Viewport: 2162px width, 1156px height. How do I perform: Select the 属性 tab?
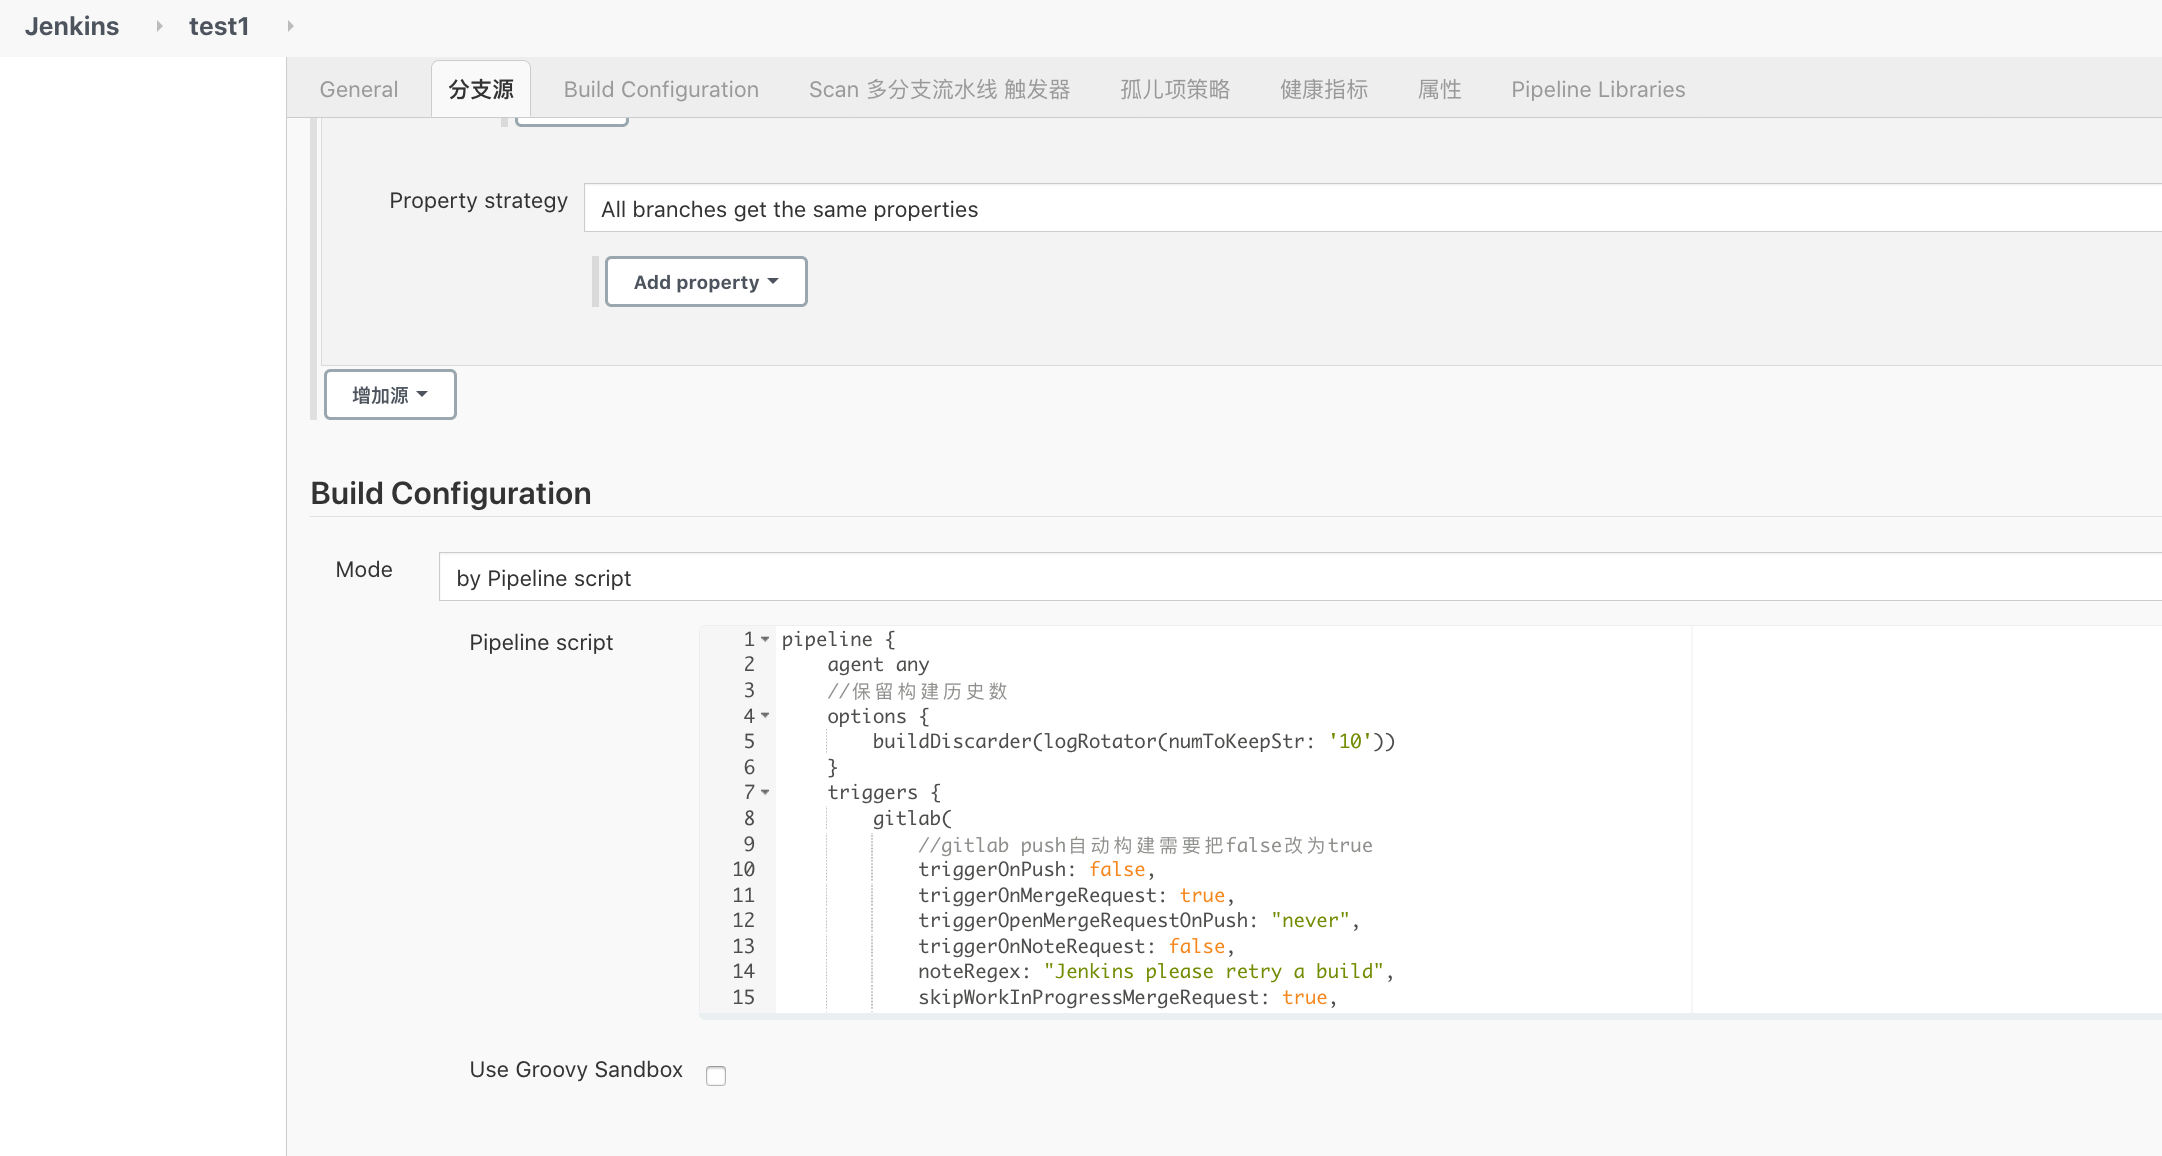point(1440,89)
